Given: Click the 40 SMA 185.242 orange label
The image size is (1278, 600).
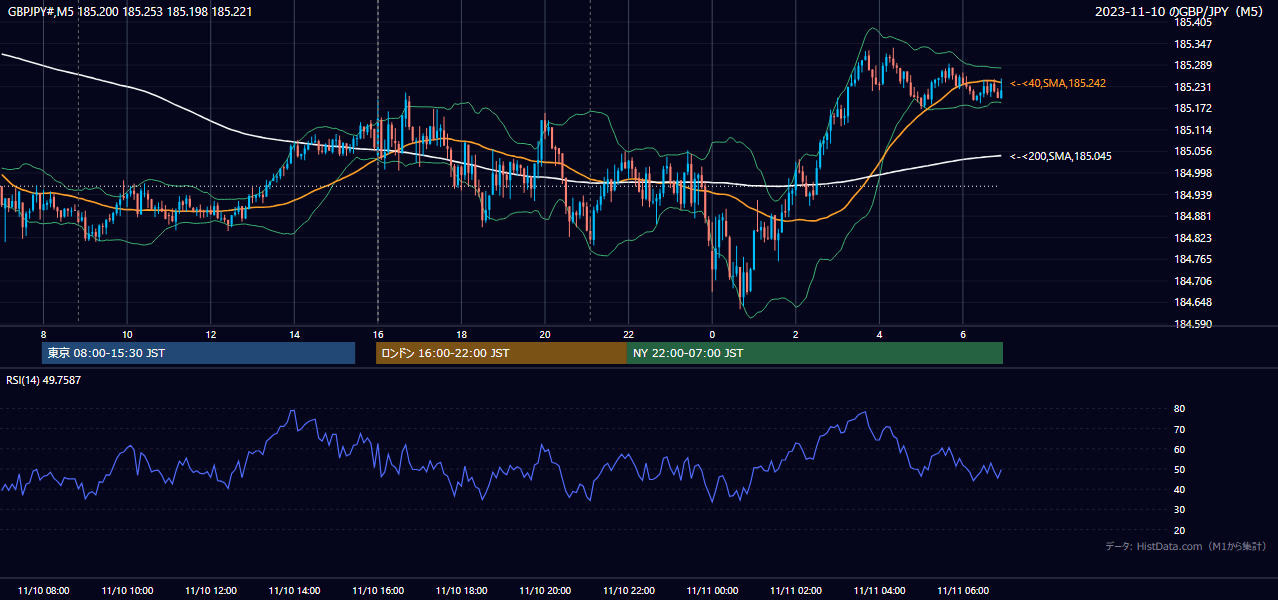Looking at the screenshot, I should point(1058,83).
